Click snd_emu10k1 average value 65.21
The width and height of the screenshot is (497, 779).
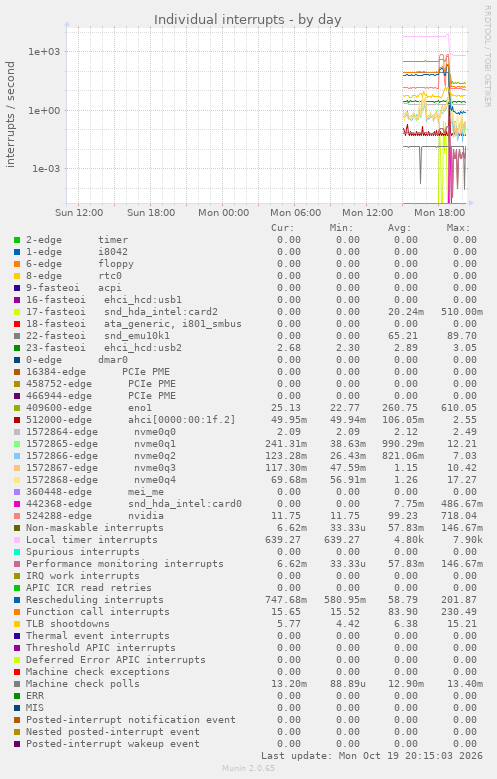403,336
